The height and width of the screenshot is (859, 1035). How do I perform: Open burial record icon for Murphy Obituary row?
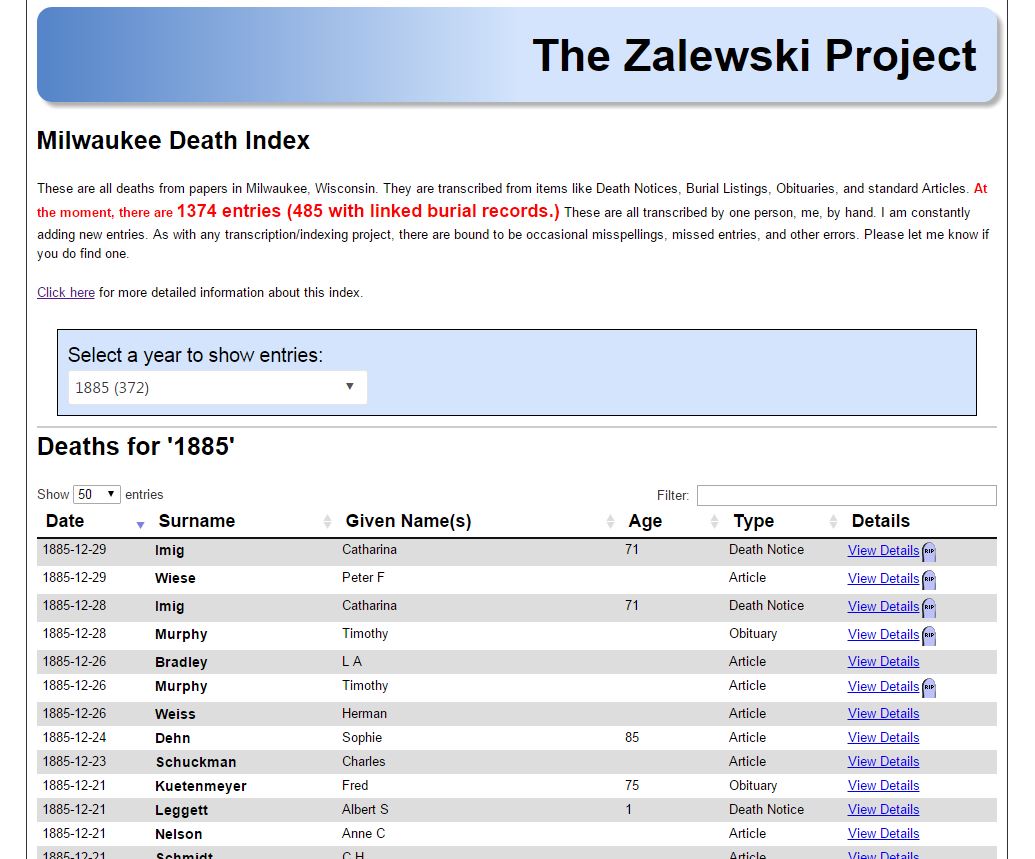pos(929,635)
